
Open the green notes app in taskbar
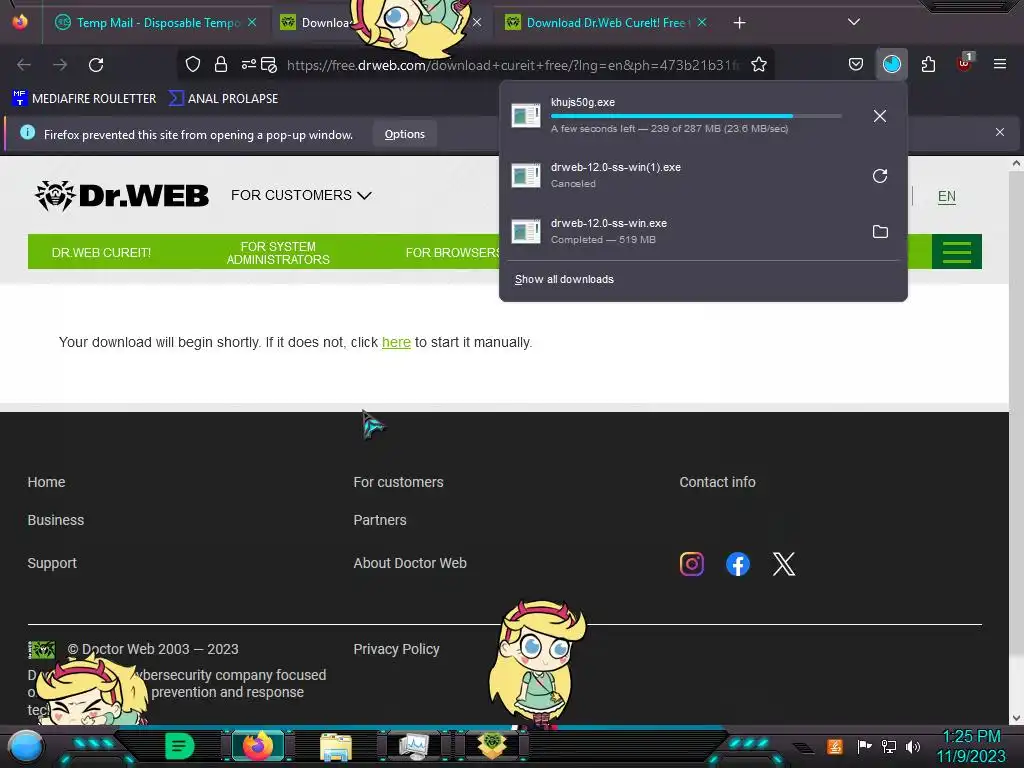pyautogui.click(x=179, y=746)
